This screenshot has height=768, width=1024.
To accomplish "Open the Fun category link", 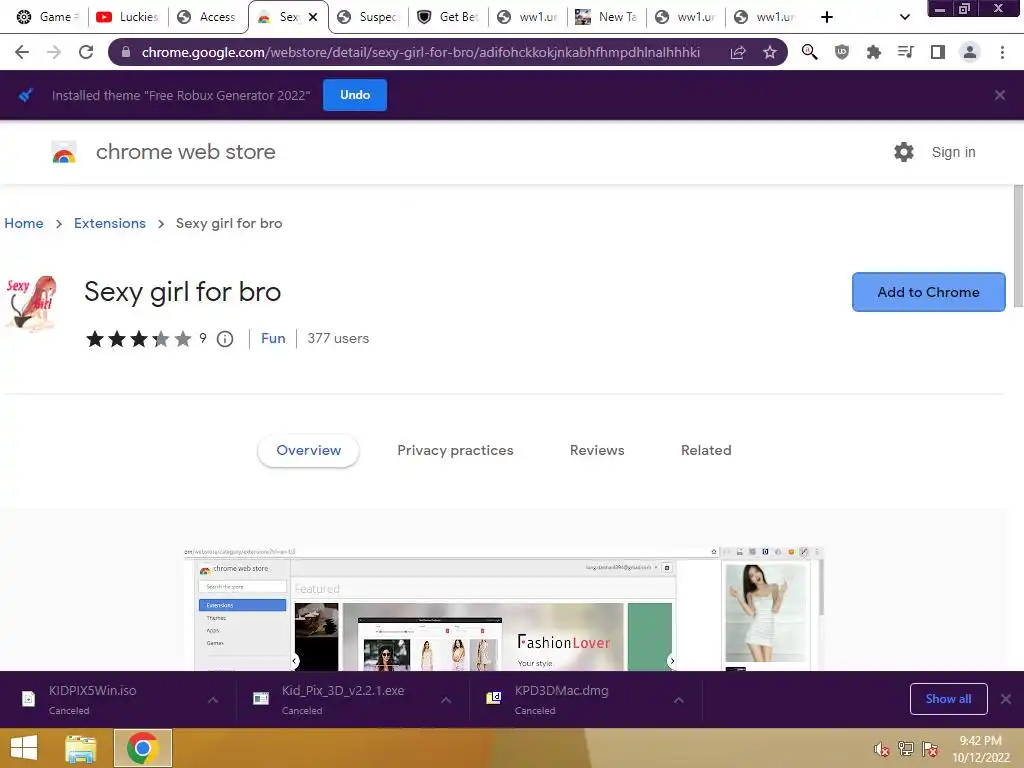I will [x=273, y=339].
